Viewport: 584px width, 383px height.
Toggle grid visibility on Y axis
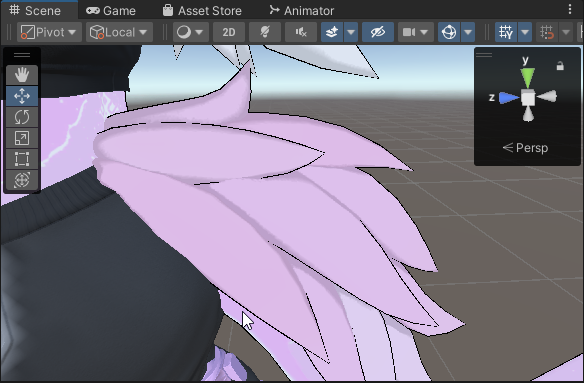[x=506, y=32]
